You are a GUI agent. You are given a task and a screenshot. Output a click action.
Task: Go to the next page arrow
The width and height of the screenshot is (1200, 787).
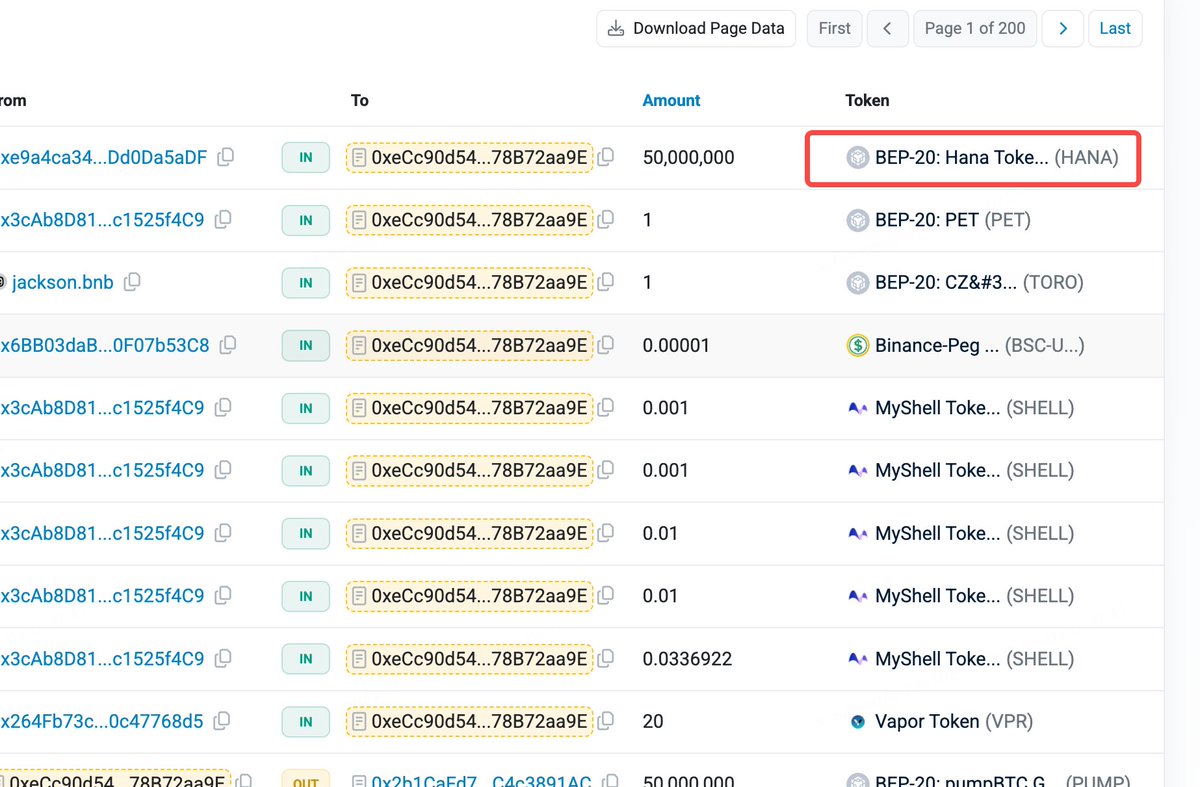(1063, 28)
